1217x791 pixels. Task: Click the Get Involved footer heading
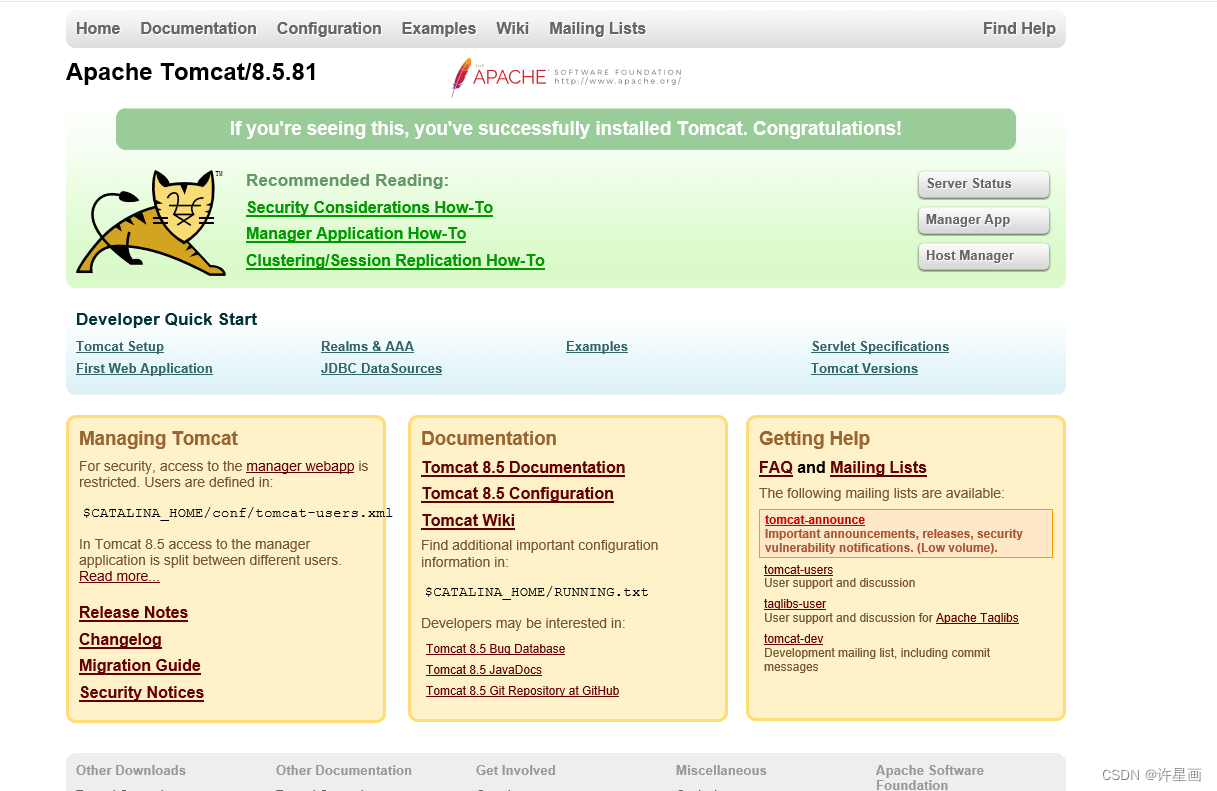coord(516,770)
